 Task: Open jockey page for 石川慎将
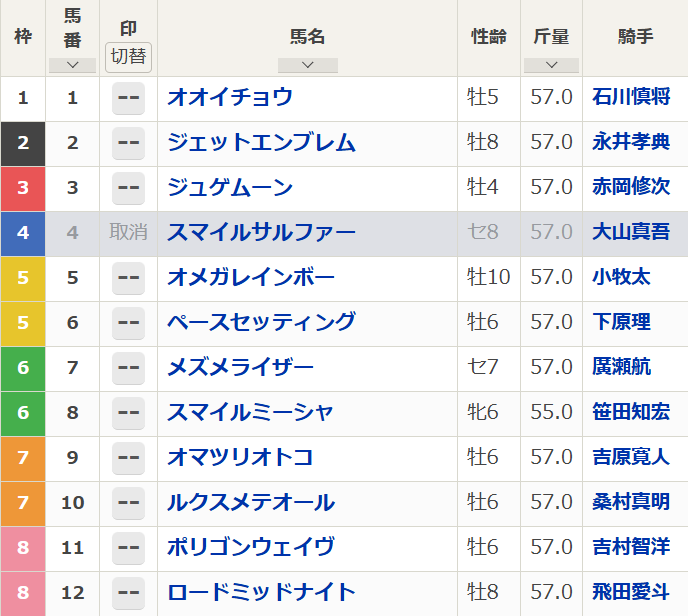click(x=631, y=98)
